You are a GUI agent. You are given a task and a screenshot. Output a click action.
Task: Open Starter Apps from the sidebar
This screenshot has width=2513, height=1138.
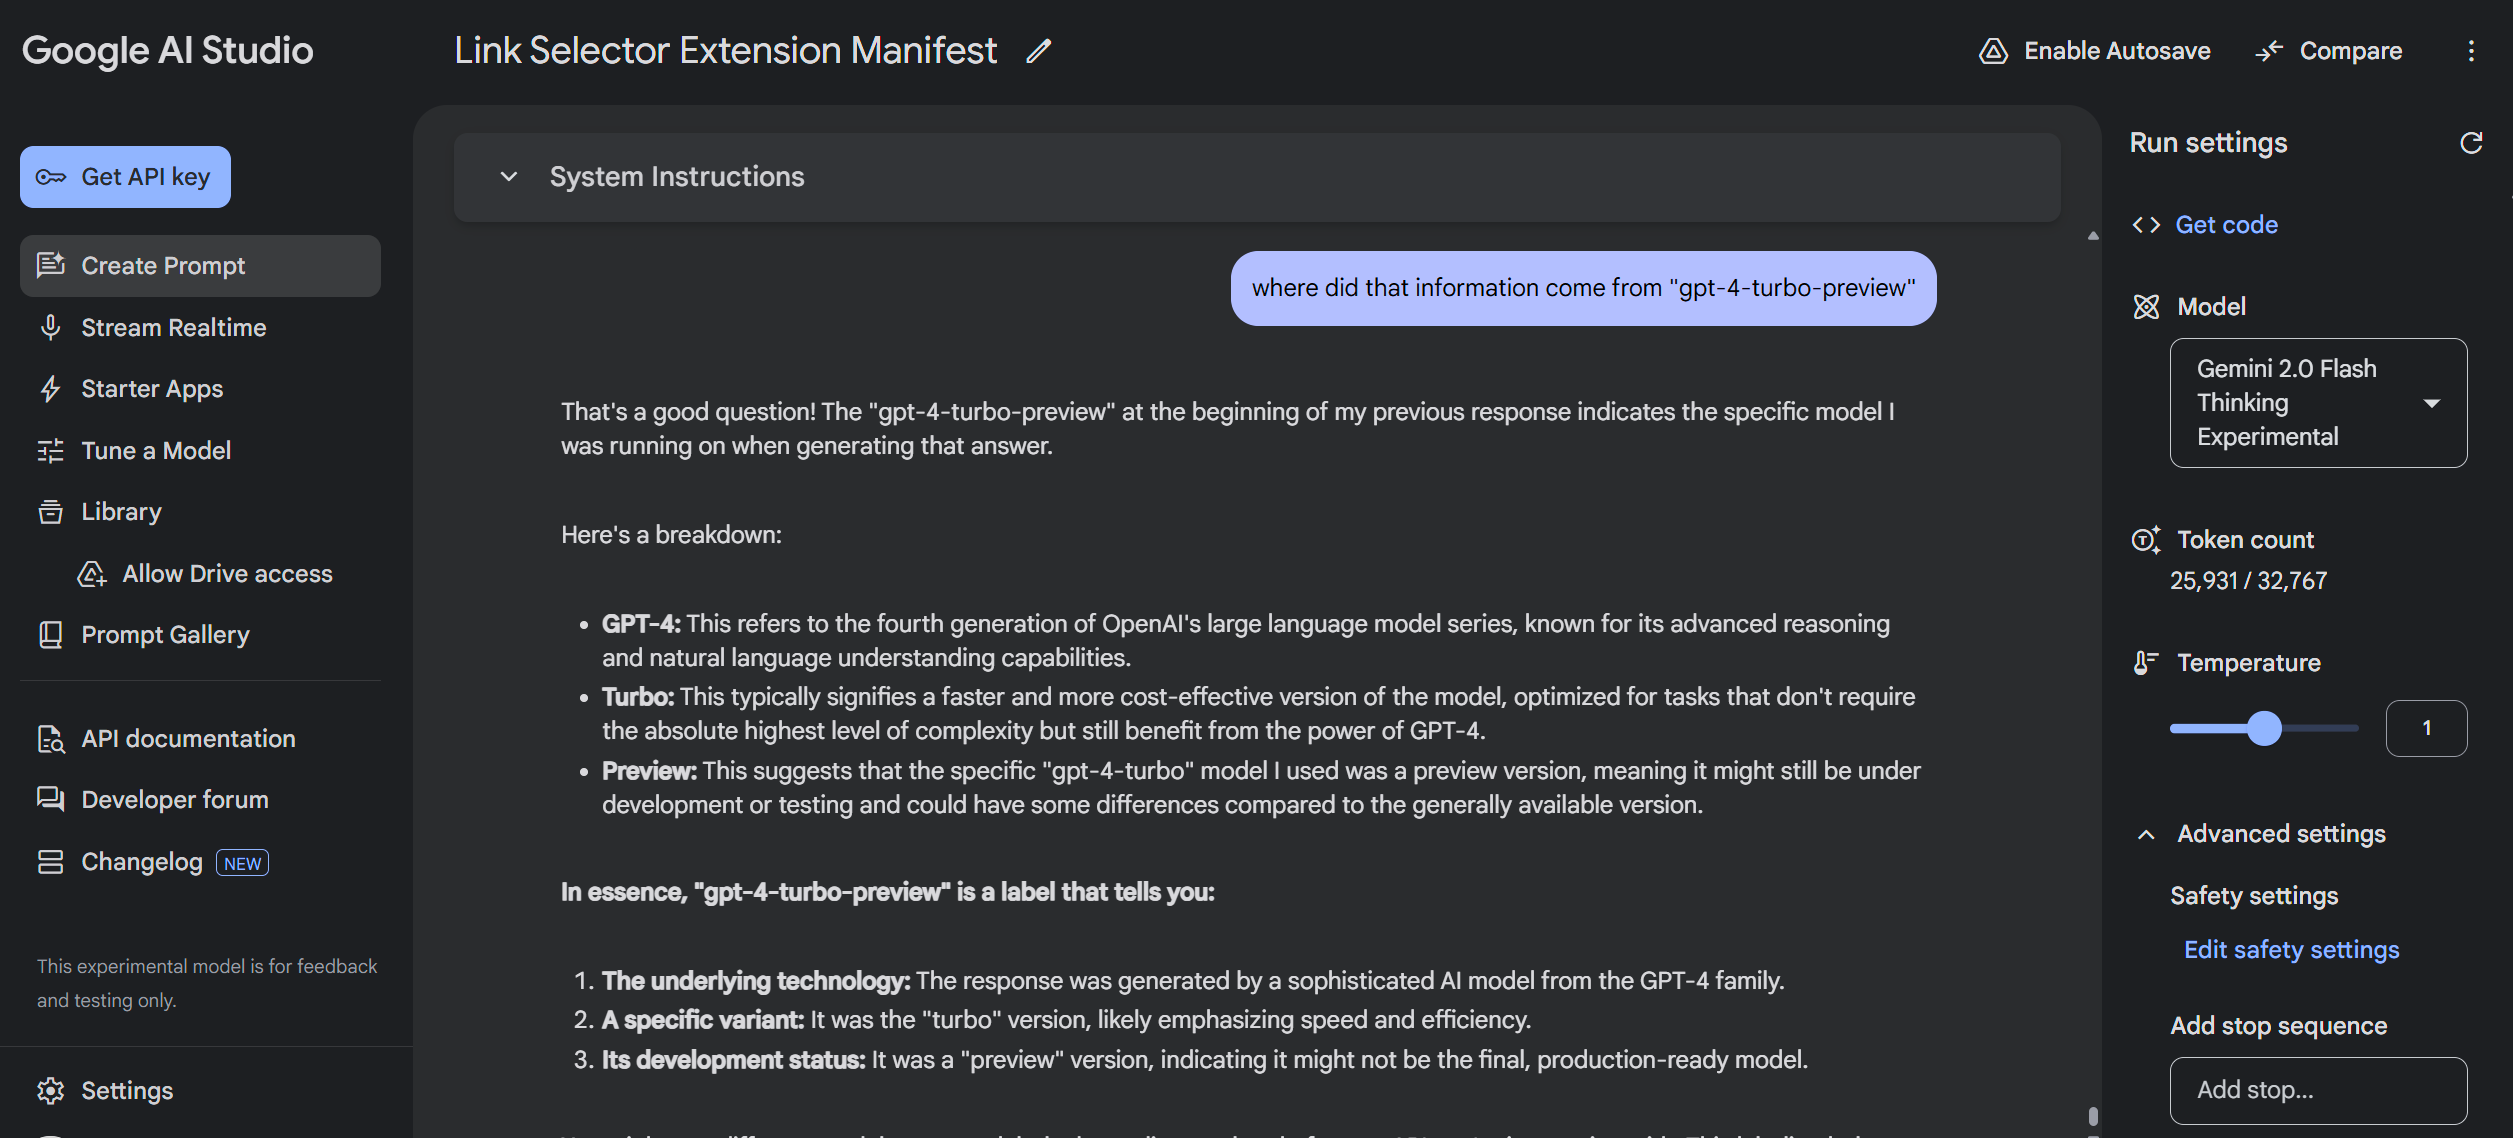click(x=200, y=388)
